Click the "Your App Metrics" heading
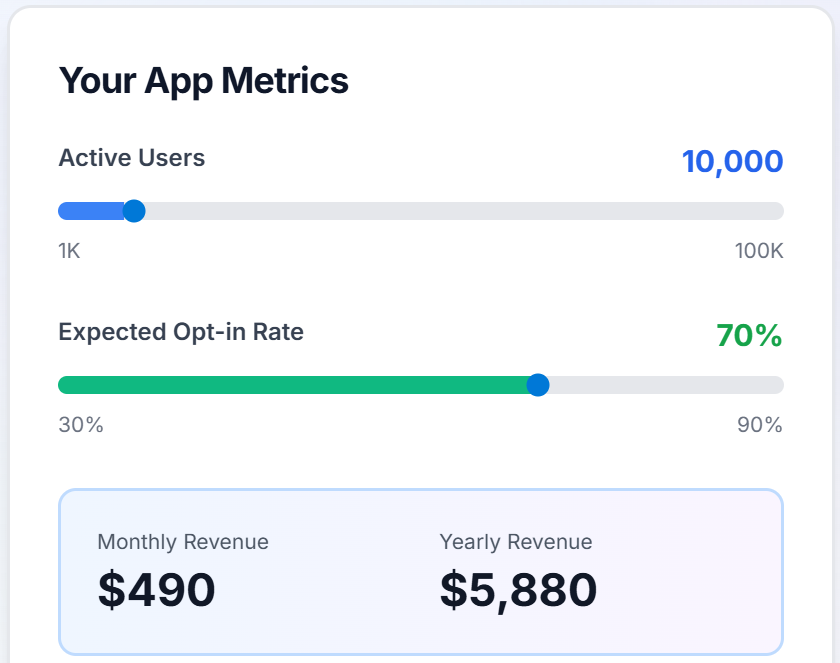Viewport: 840px width, 663px height. tap(204, 80)
